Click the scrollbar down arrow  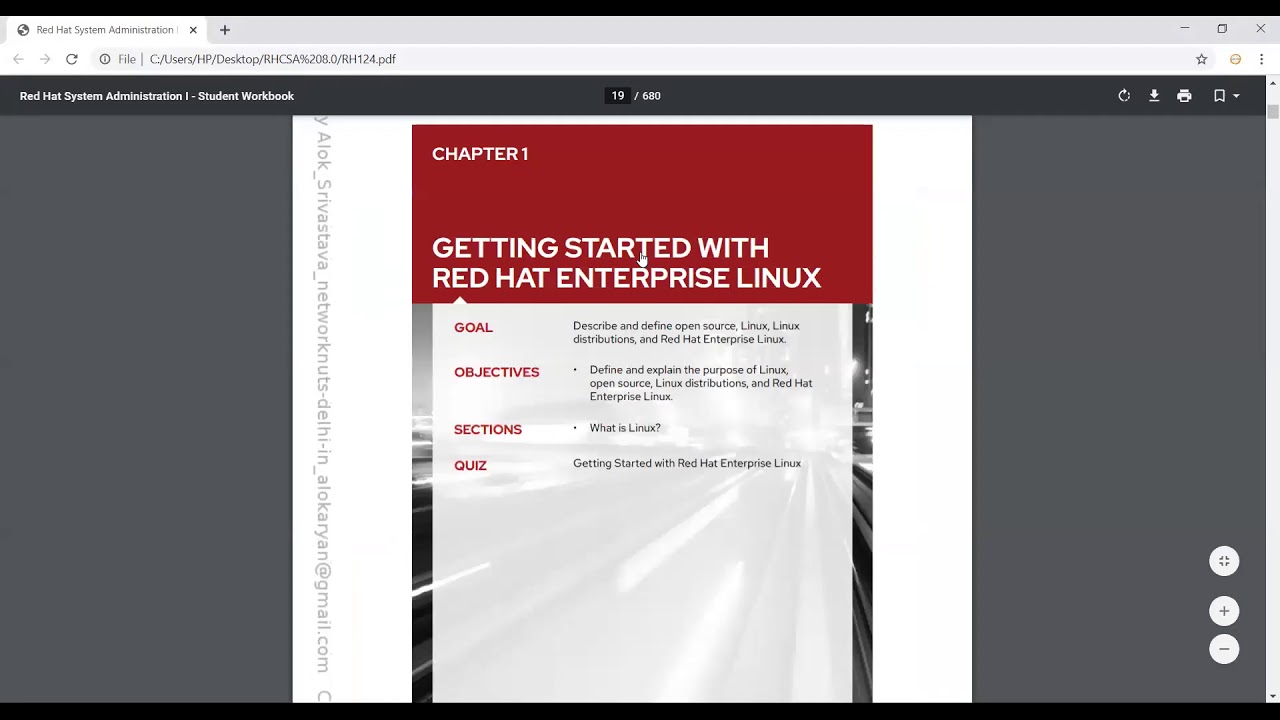(1273, 696)
